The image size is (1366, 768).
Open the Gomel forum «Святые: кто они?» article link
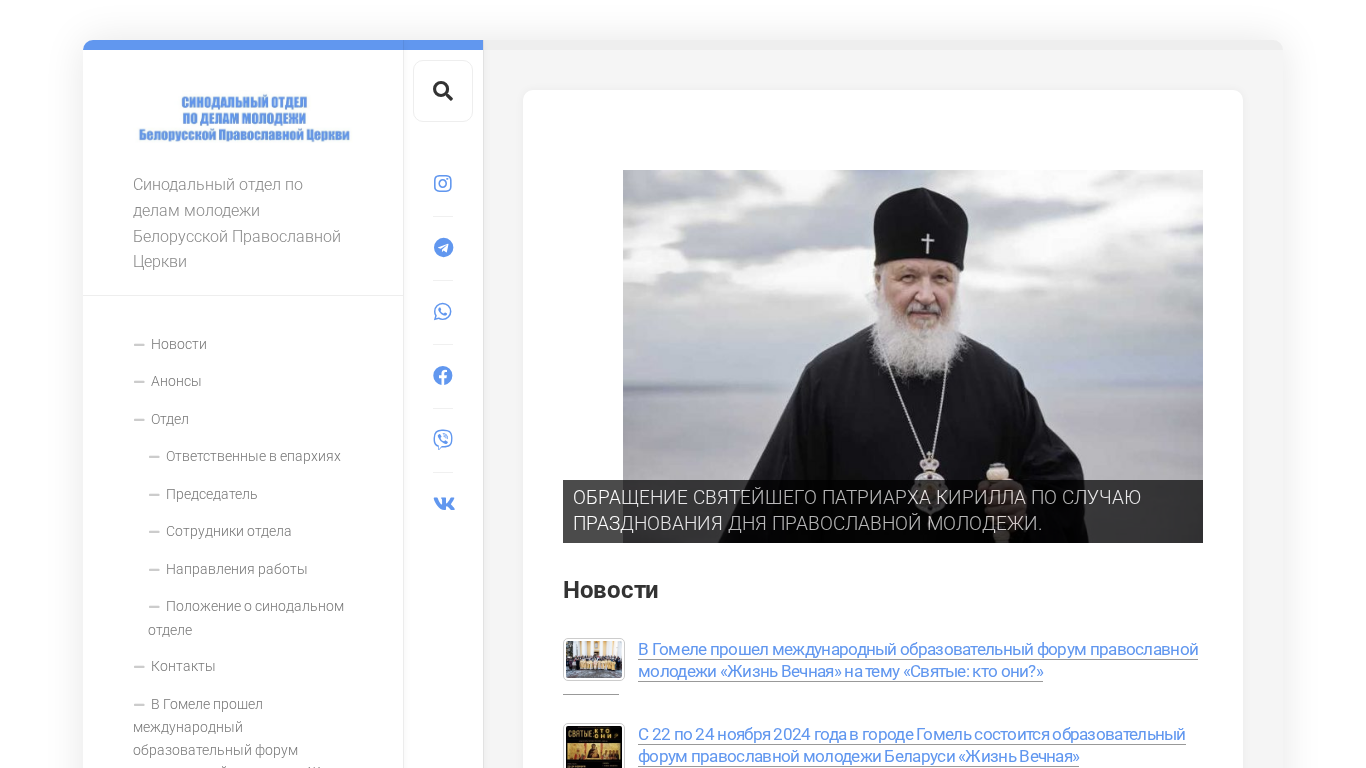pos(917,660)
